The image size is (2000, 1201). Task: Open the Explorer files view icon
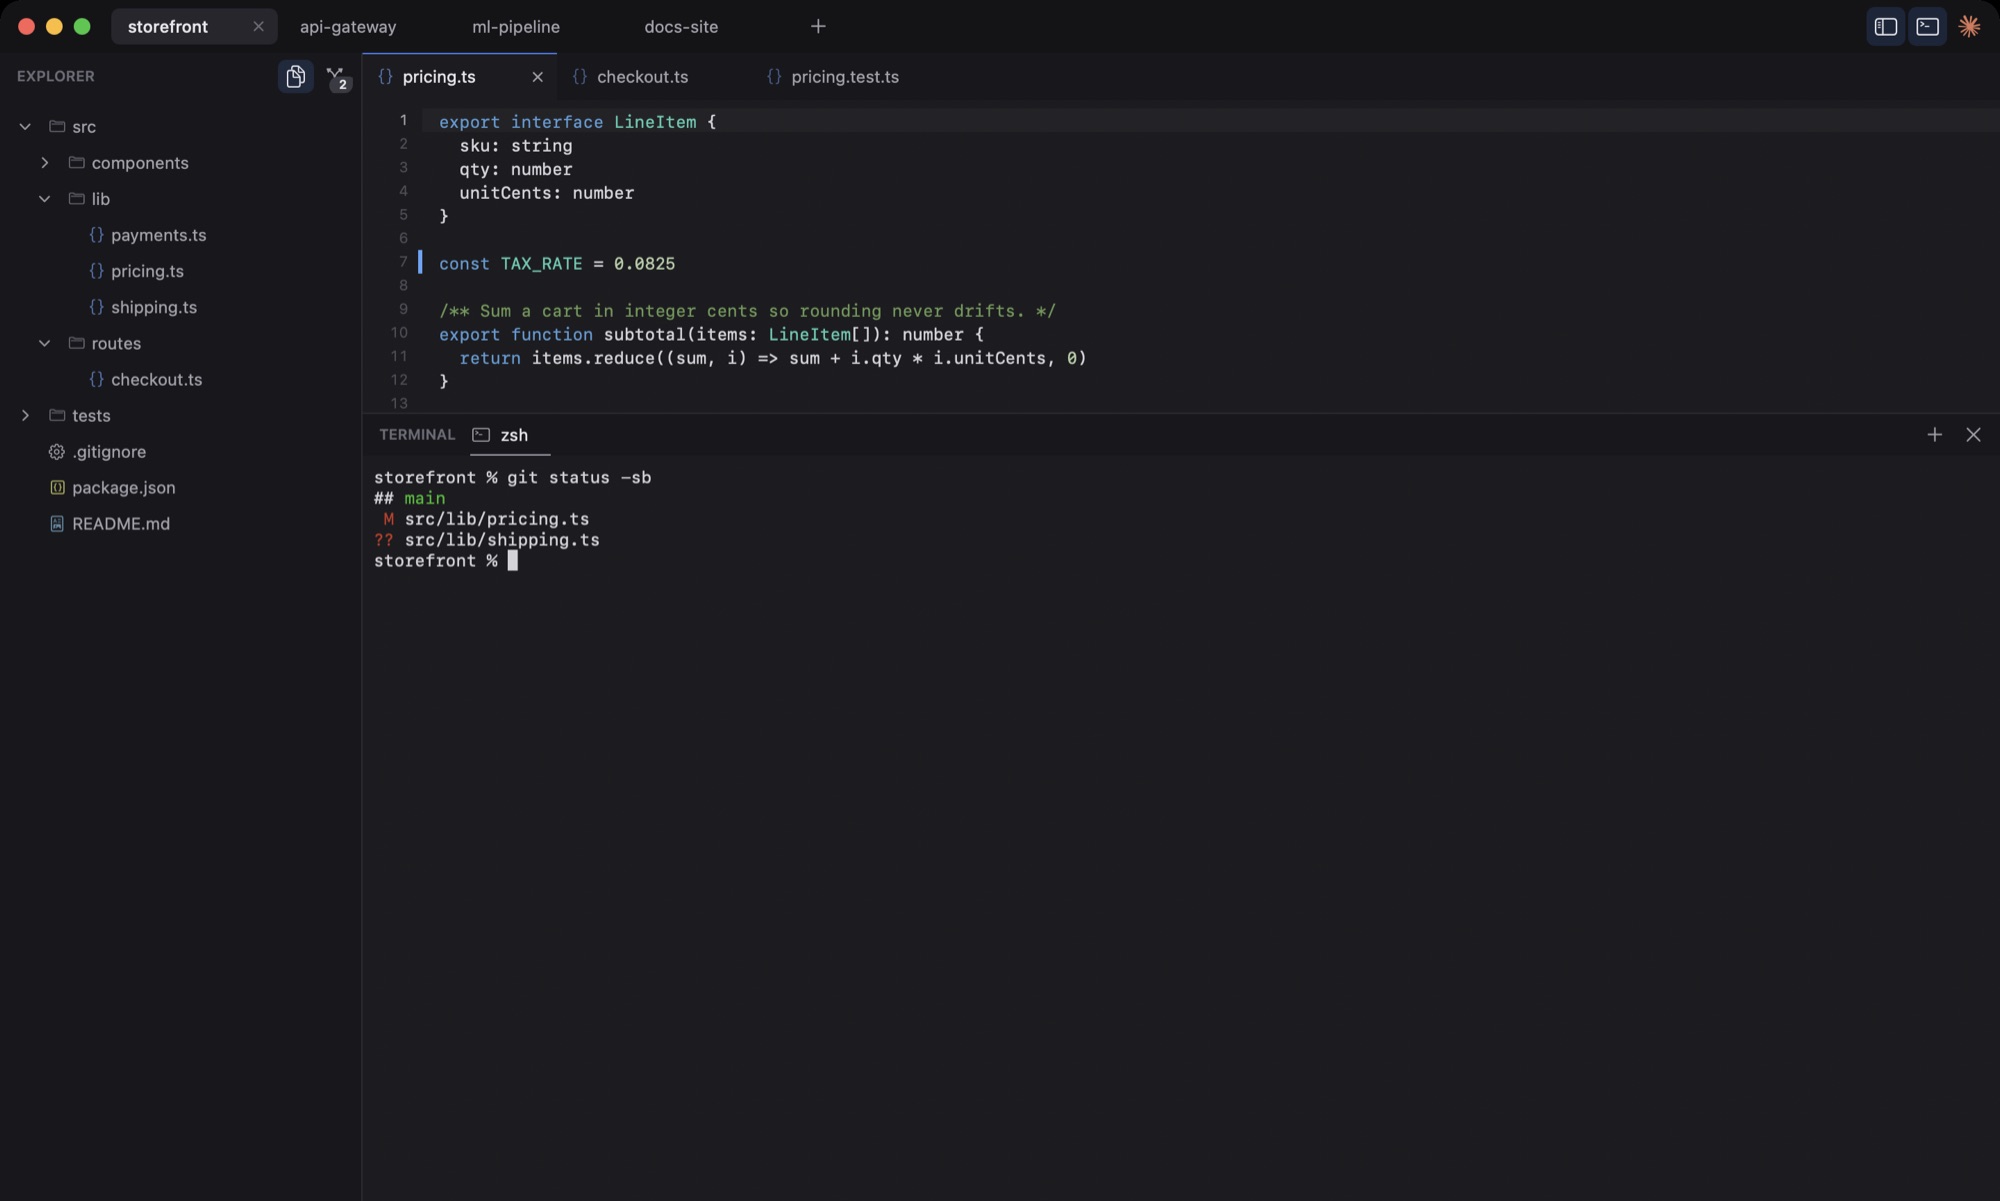[x=295, y=76]
